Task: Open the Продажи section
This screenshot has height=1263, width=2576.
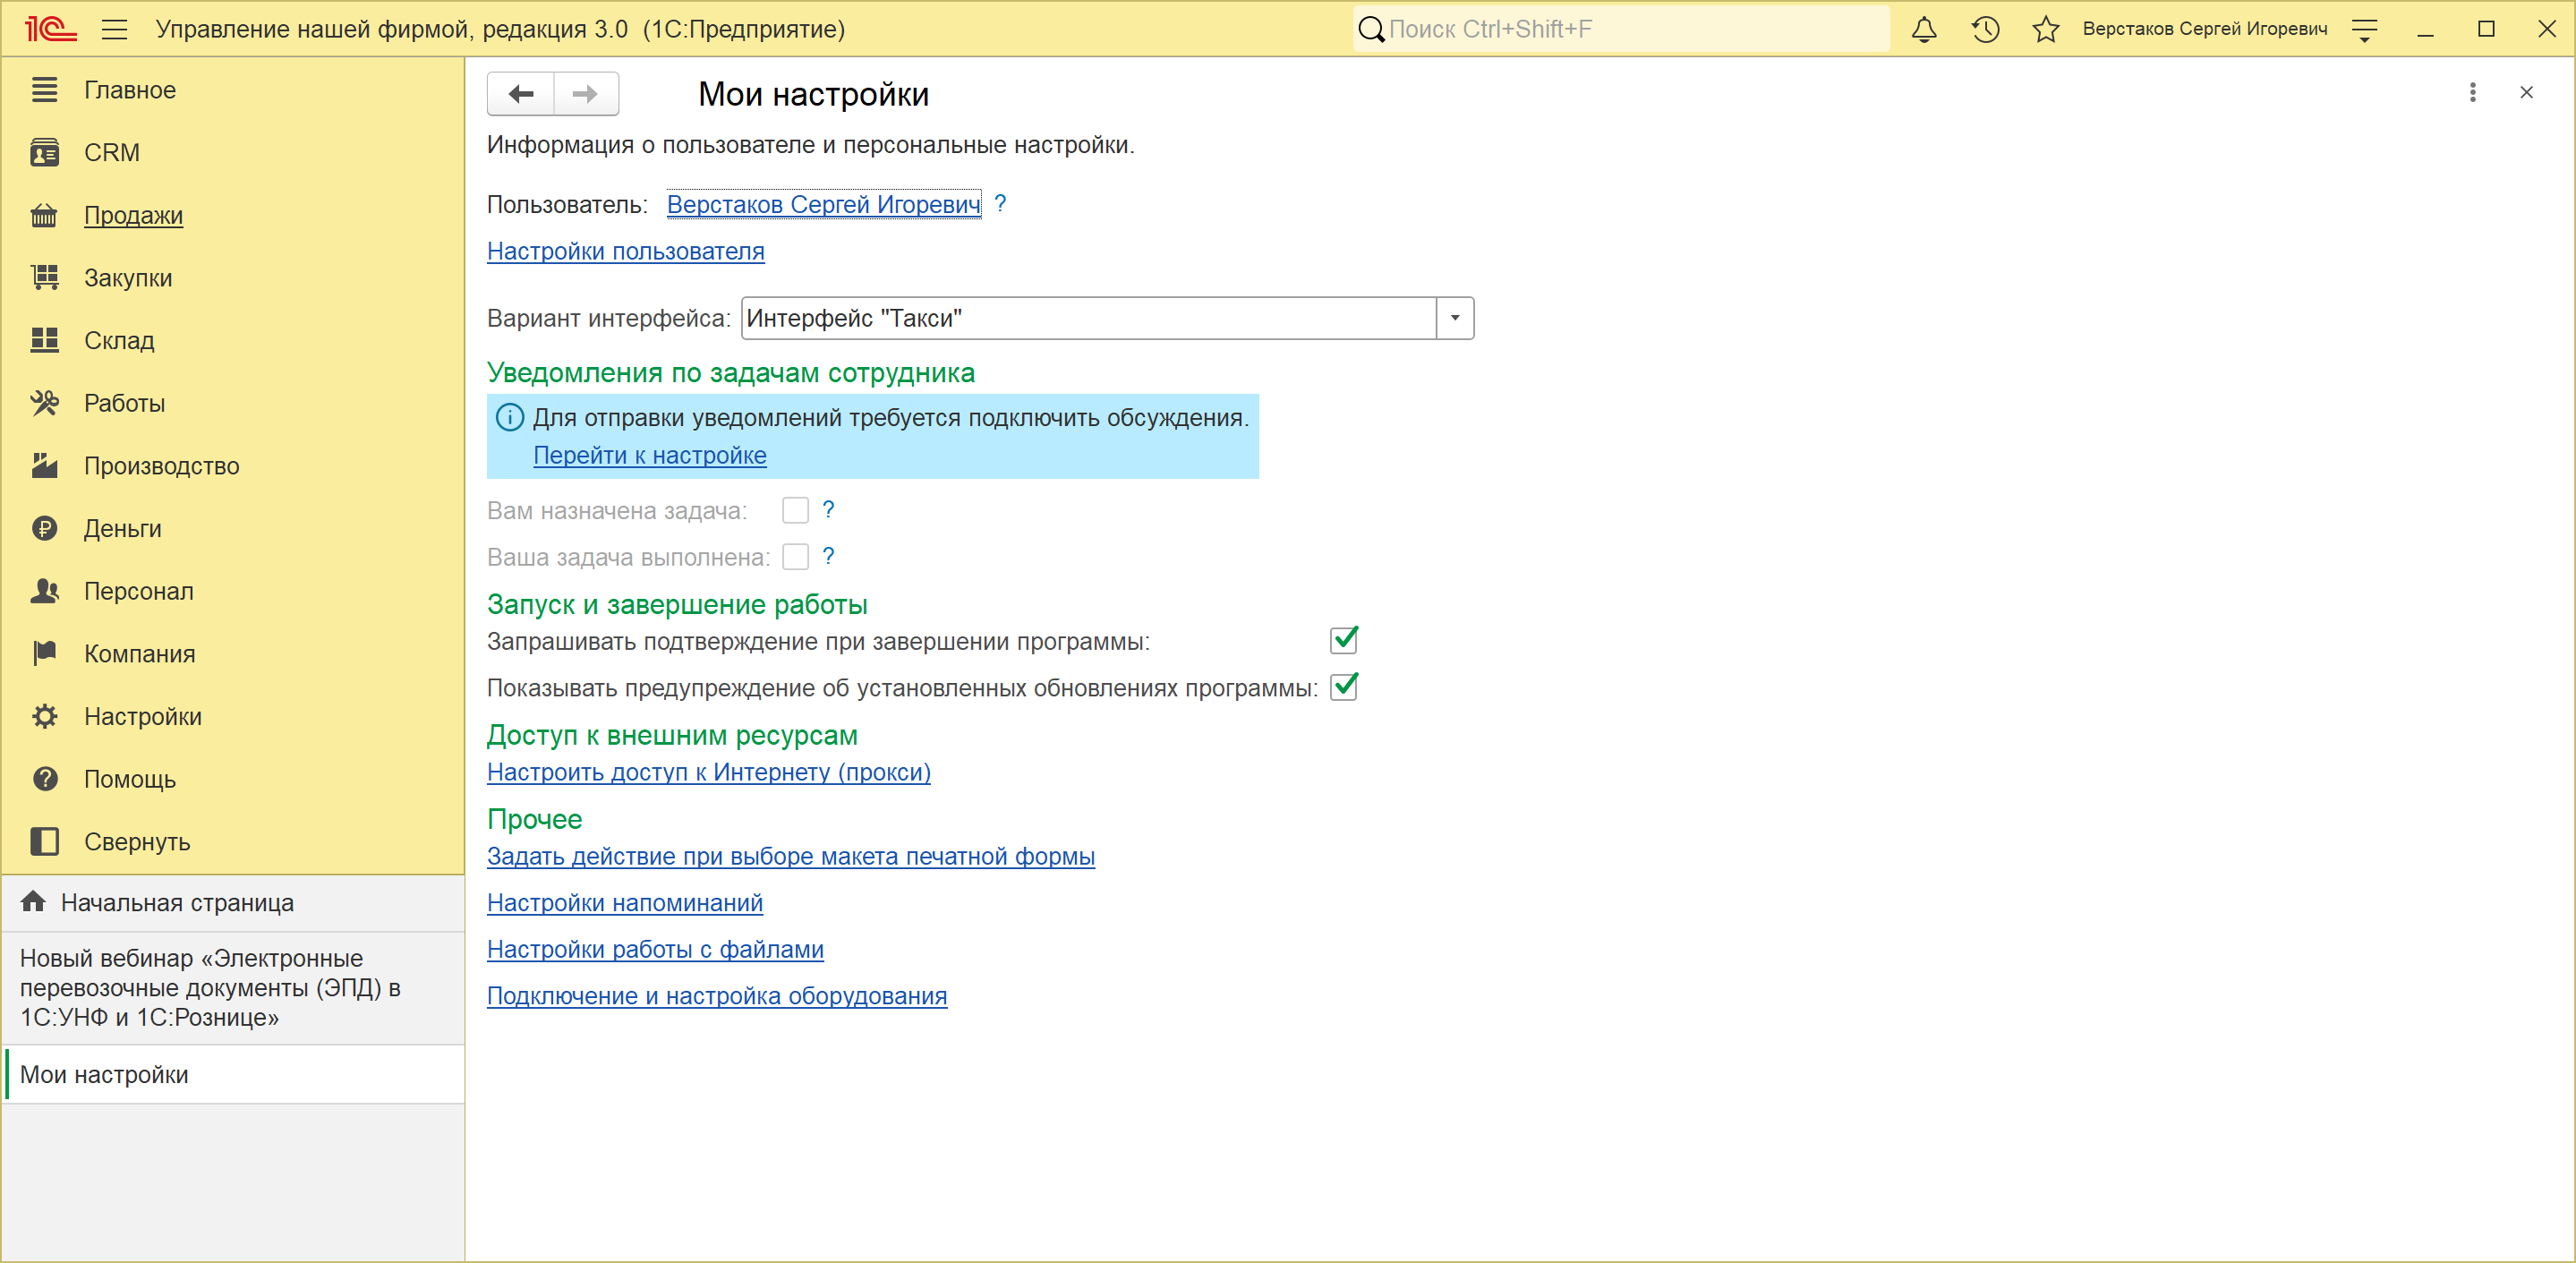Action: pos(134,215)
